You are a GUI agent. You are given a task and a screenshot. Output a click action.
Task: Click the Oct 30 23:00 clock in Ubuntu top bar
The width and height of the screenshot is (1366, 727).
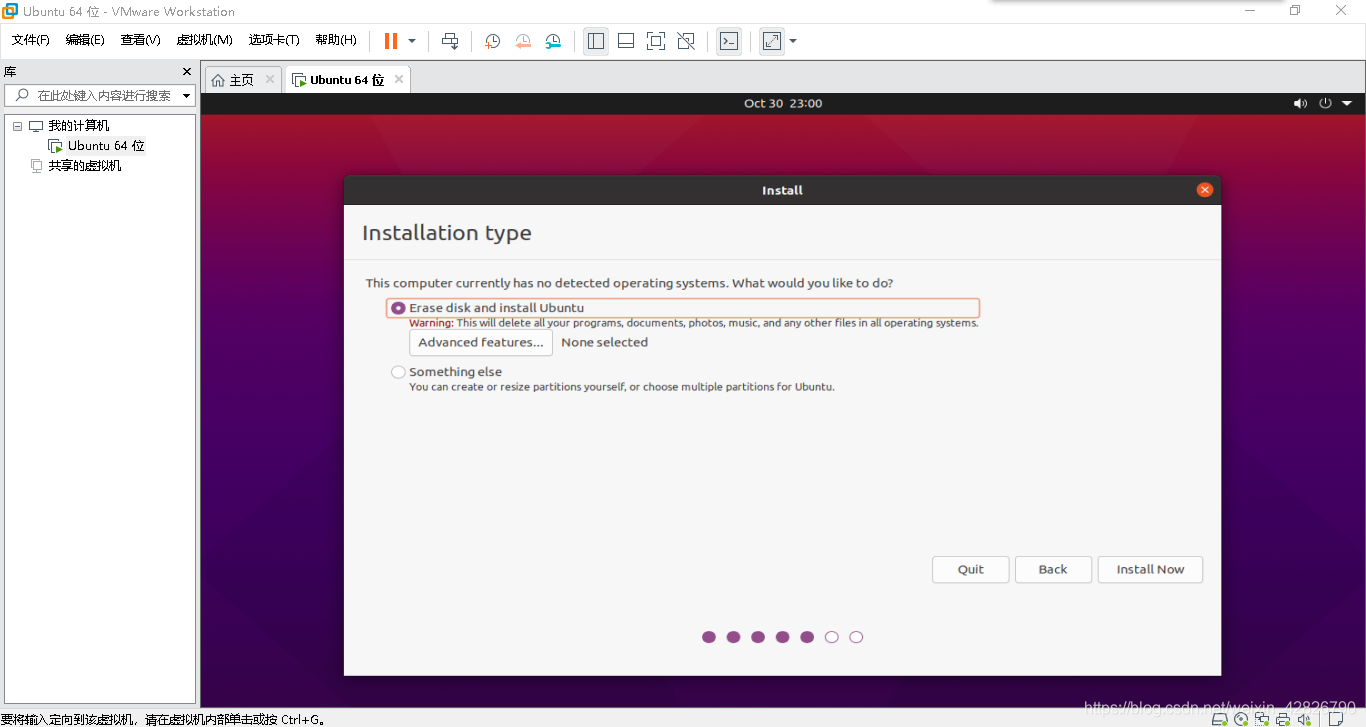783,104
